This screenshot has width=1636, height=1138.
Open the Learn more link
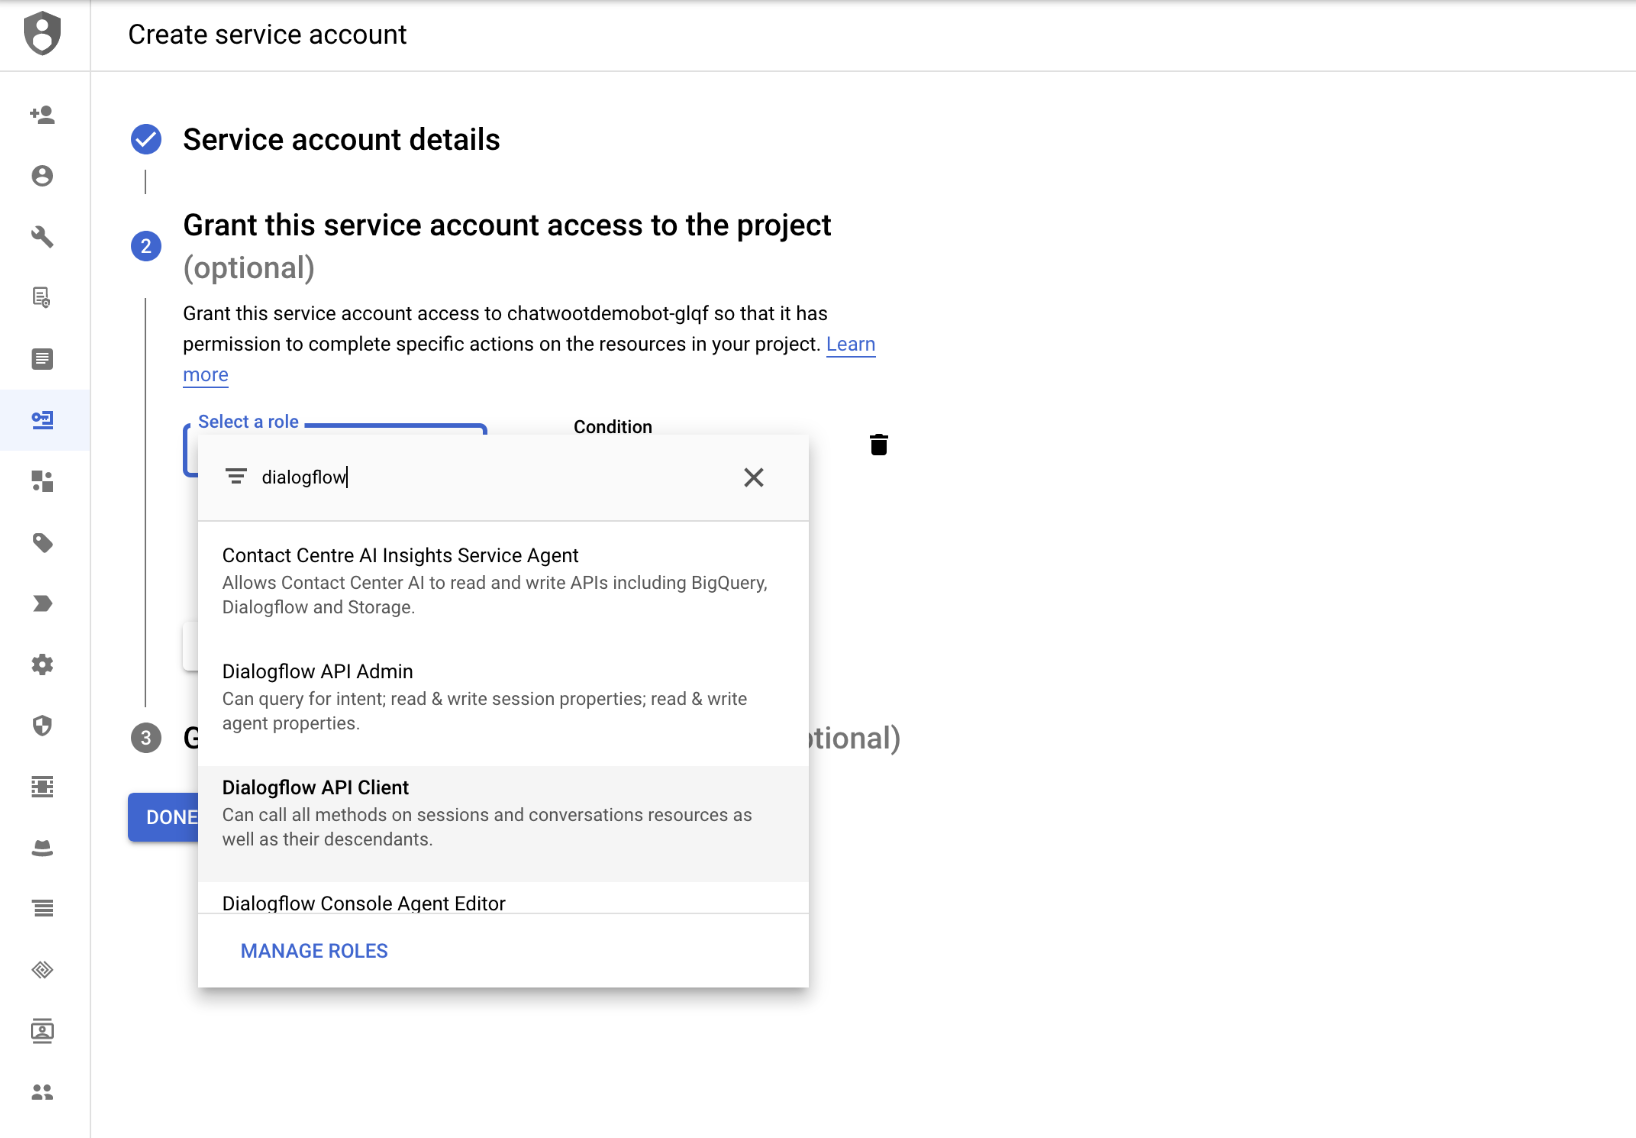pos(850,345)
